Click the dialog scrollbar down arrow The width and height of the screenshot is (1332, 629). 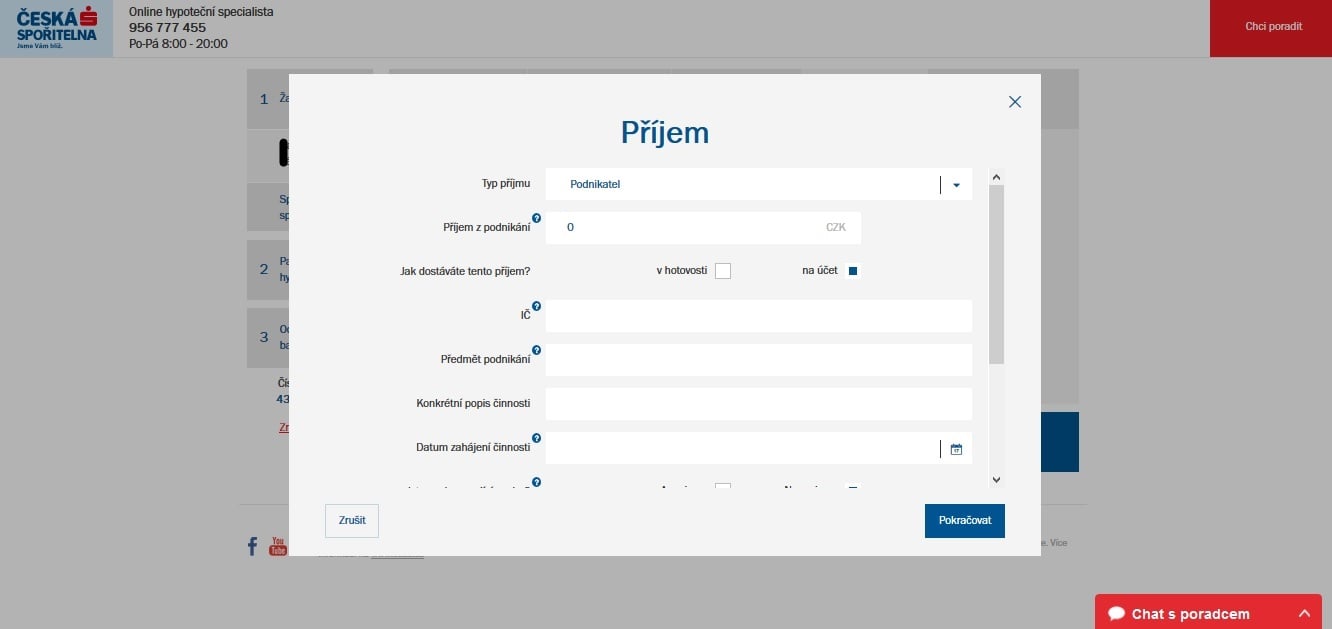click(996, 480)
